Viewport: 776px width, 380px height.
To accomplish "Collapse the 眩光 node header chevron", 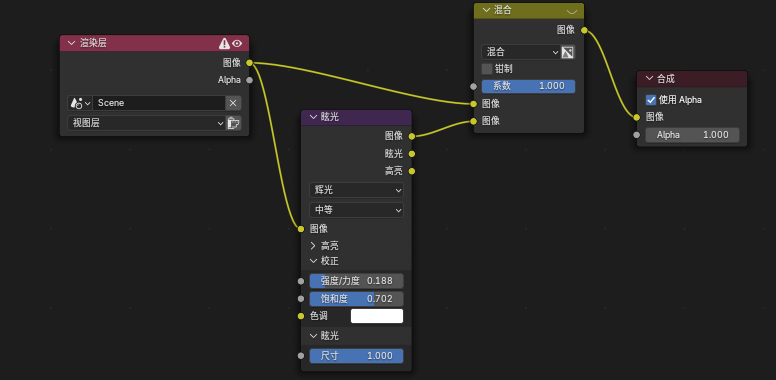I will (313, 117).
